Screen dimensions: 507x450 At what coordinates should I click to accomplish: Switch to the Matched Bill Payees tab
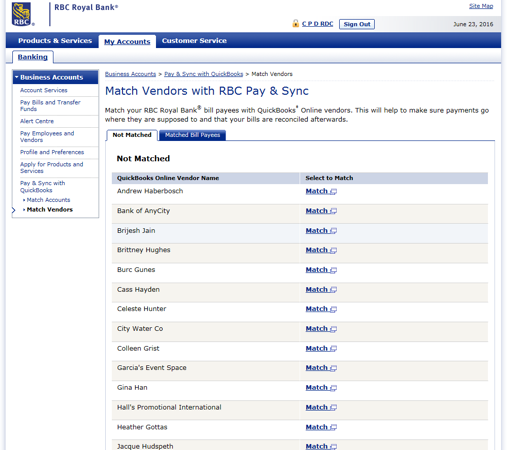click(192, 135)
